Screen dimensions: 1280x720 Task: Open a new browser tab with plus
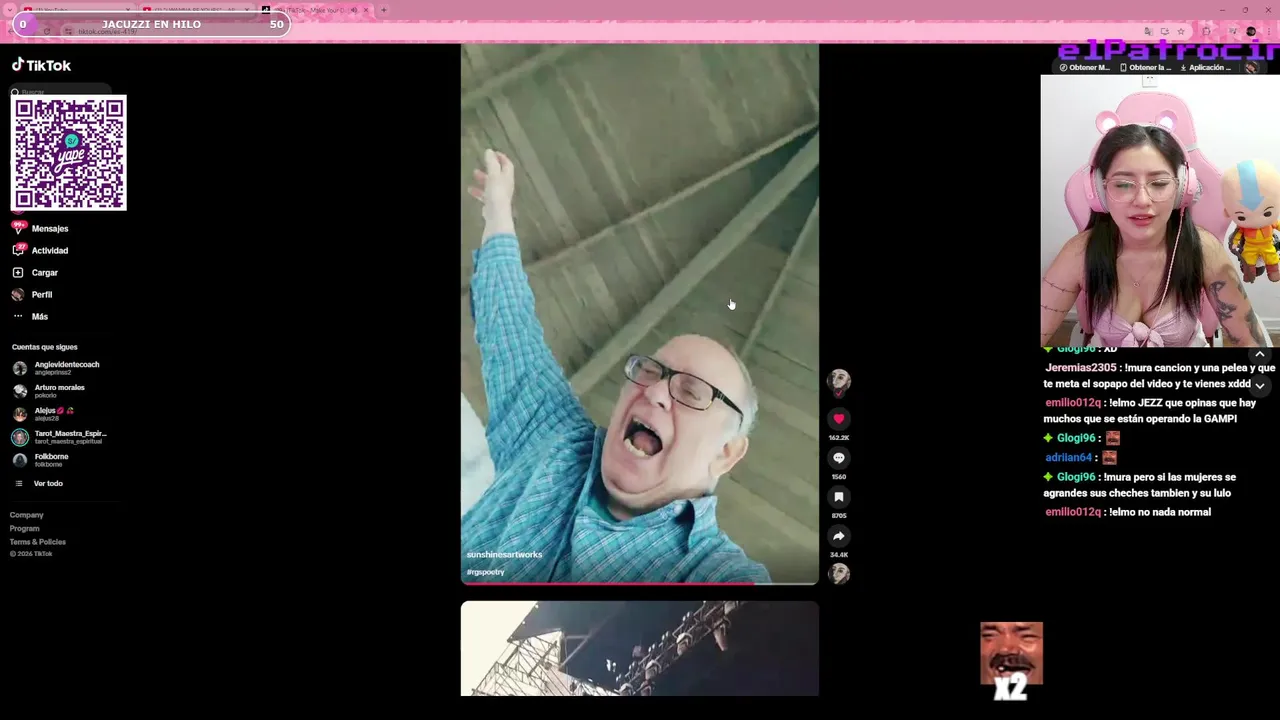pyautogui.click(x=383, y=10)
